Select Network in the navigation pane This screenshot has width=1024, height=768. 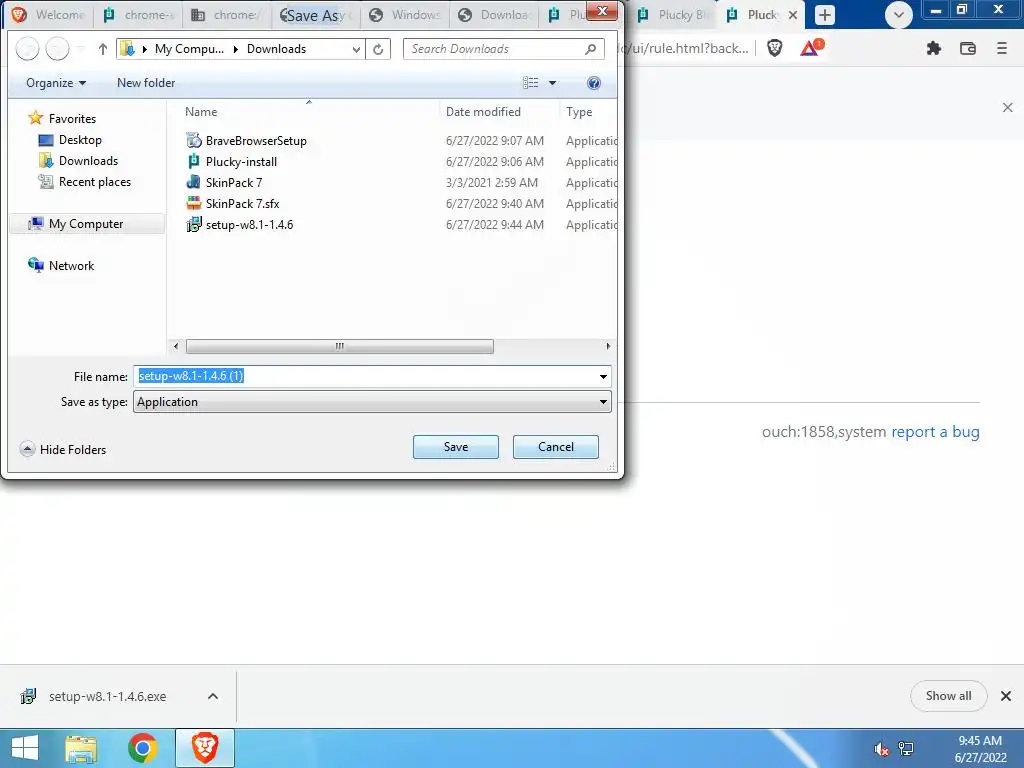click(x=61, y=266)
